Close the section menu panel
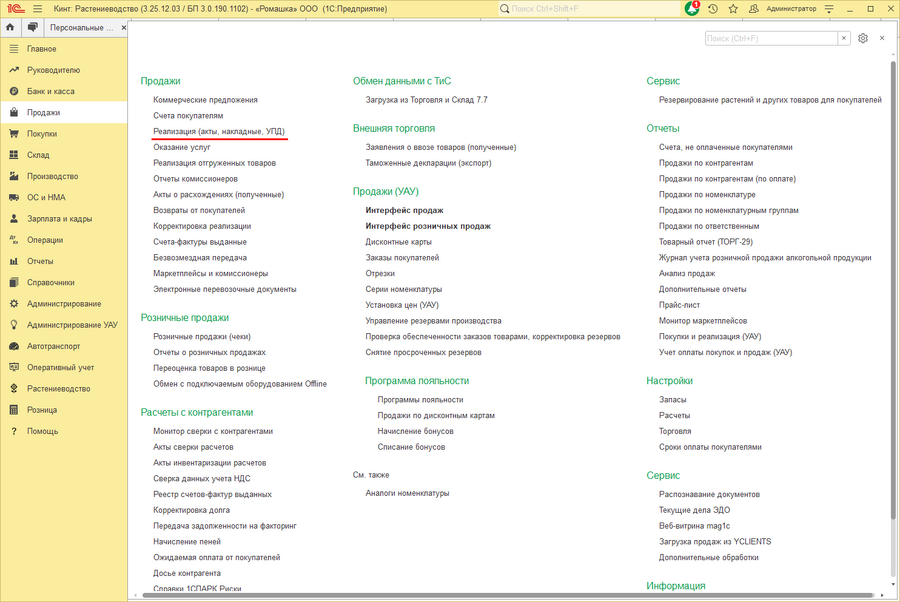This screenshot has width=900, height=602. (882, 38)
